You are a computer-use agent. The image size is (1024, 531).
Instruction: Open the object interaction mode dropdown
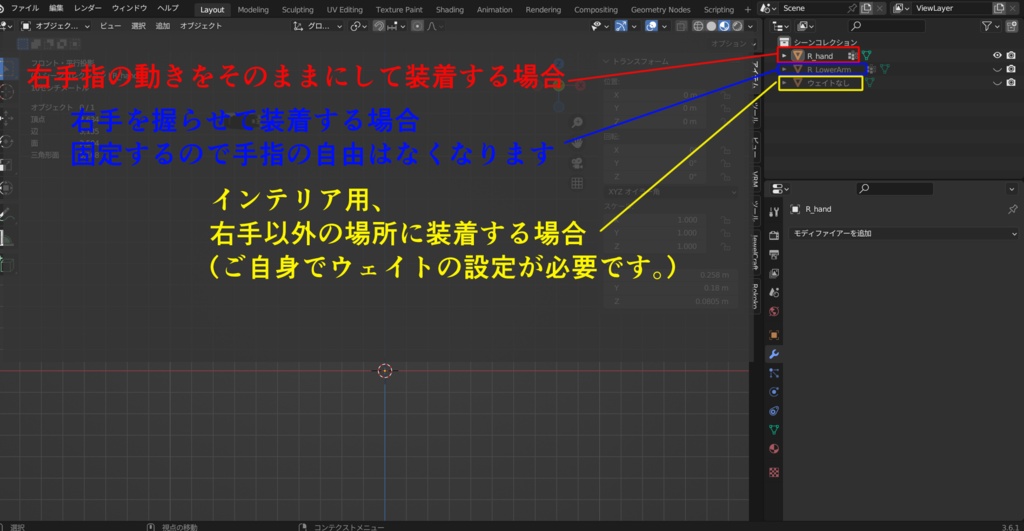pos(56,26)
